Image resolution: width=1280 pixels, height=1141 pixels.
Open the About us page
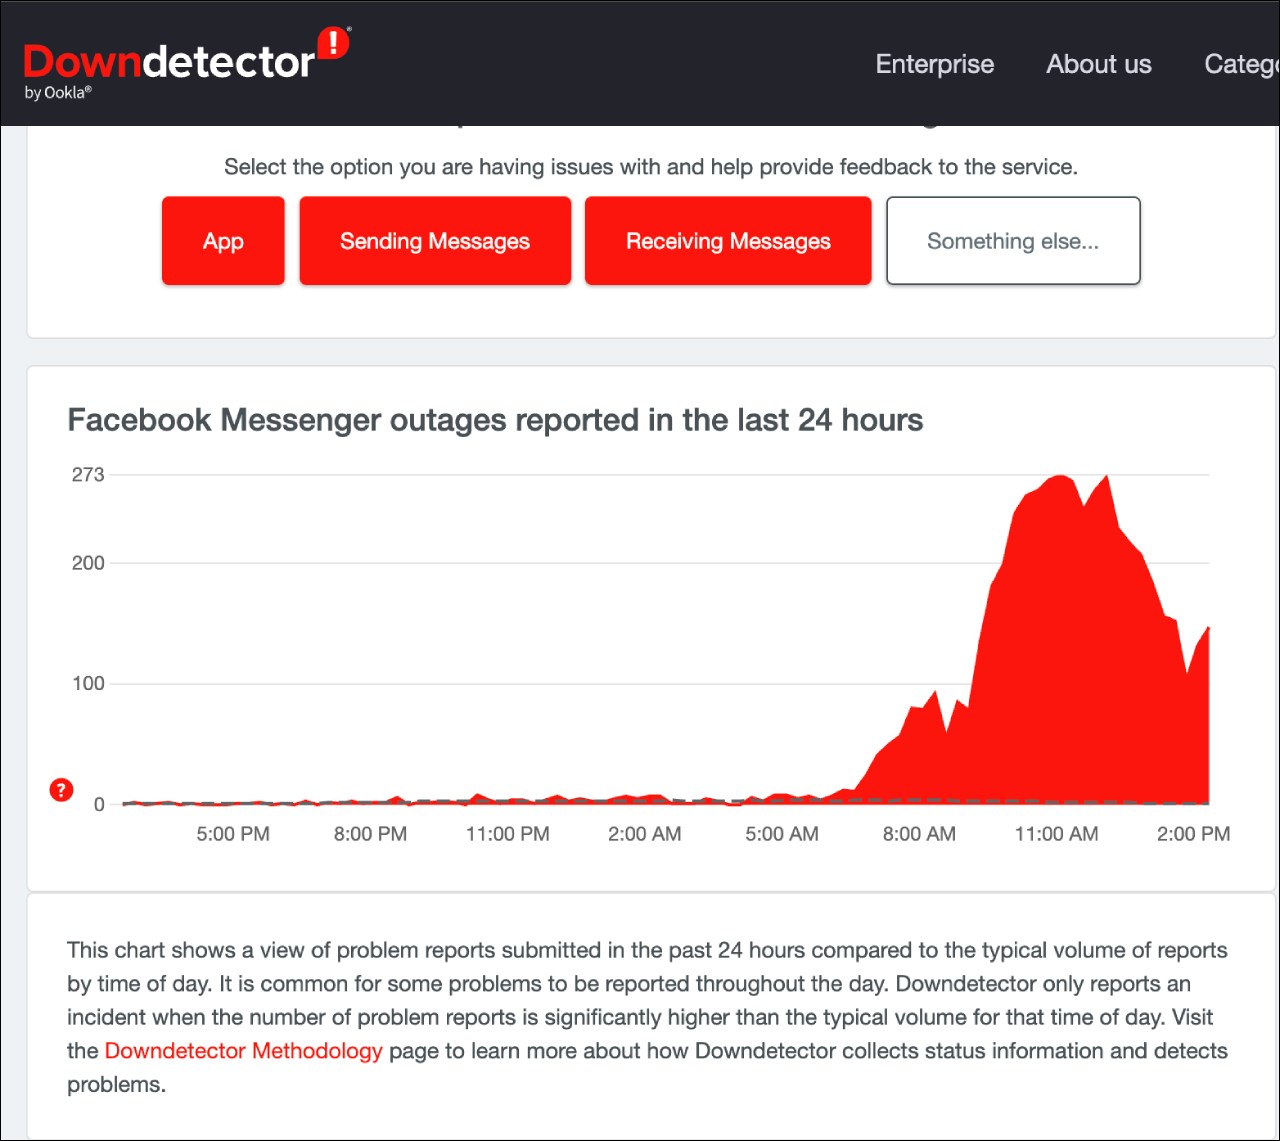(x=1098, y=64)
